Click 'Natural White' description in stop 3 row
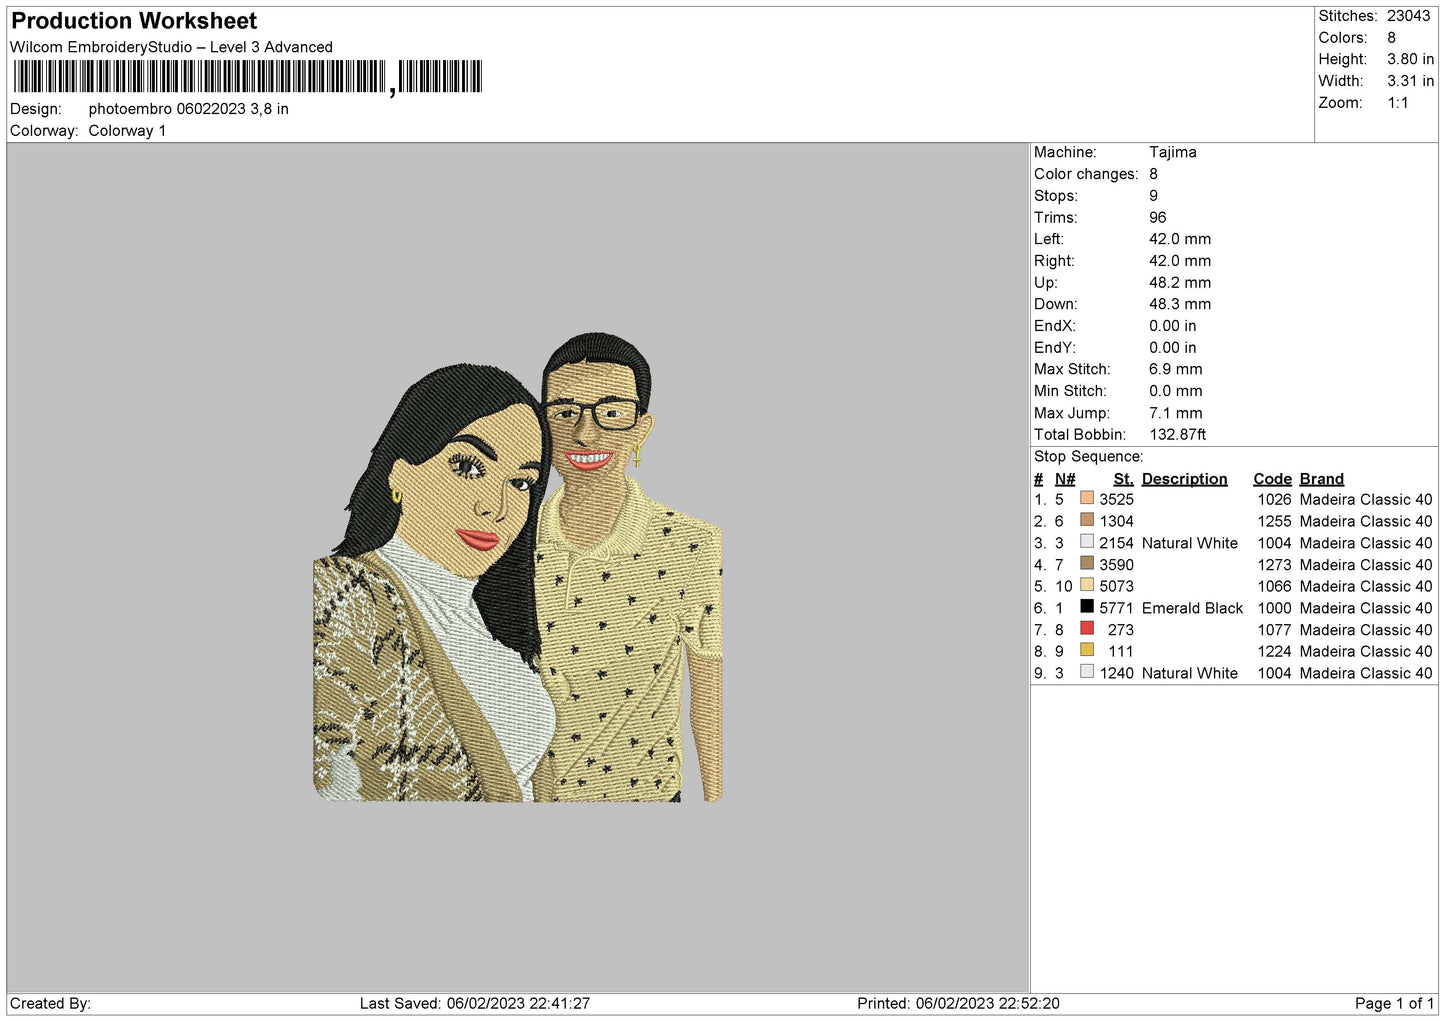The width and height of the screenshot is (1445, 1021). (x=1190, y=543)
